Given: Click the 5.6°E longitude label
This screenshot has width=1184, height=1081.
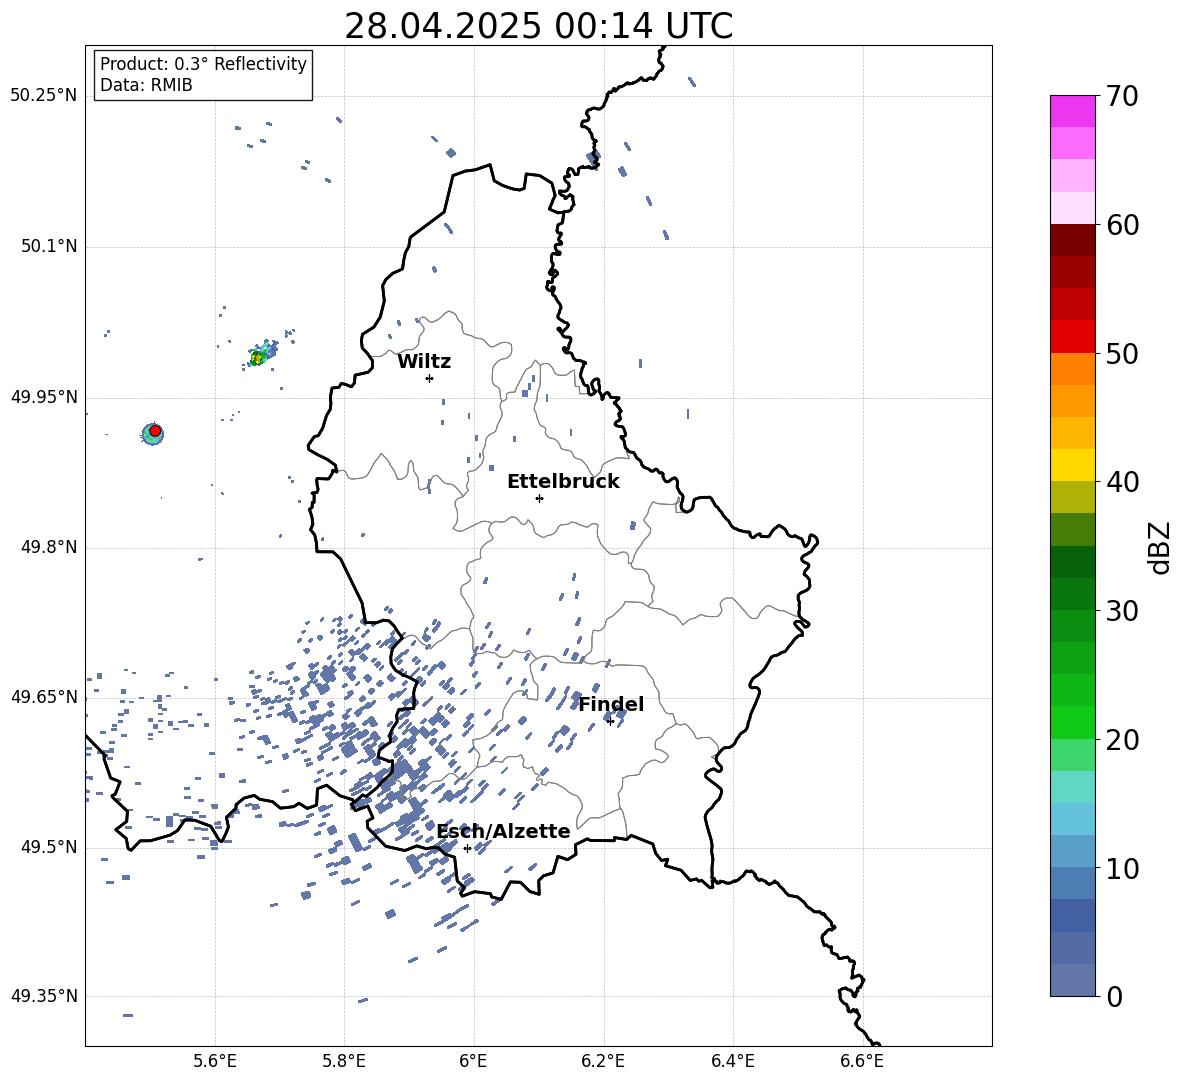Looking at the screenshot, I should point(215,1061).
